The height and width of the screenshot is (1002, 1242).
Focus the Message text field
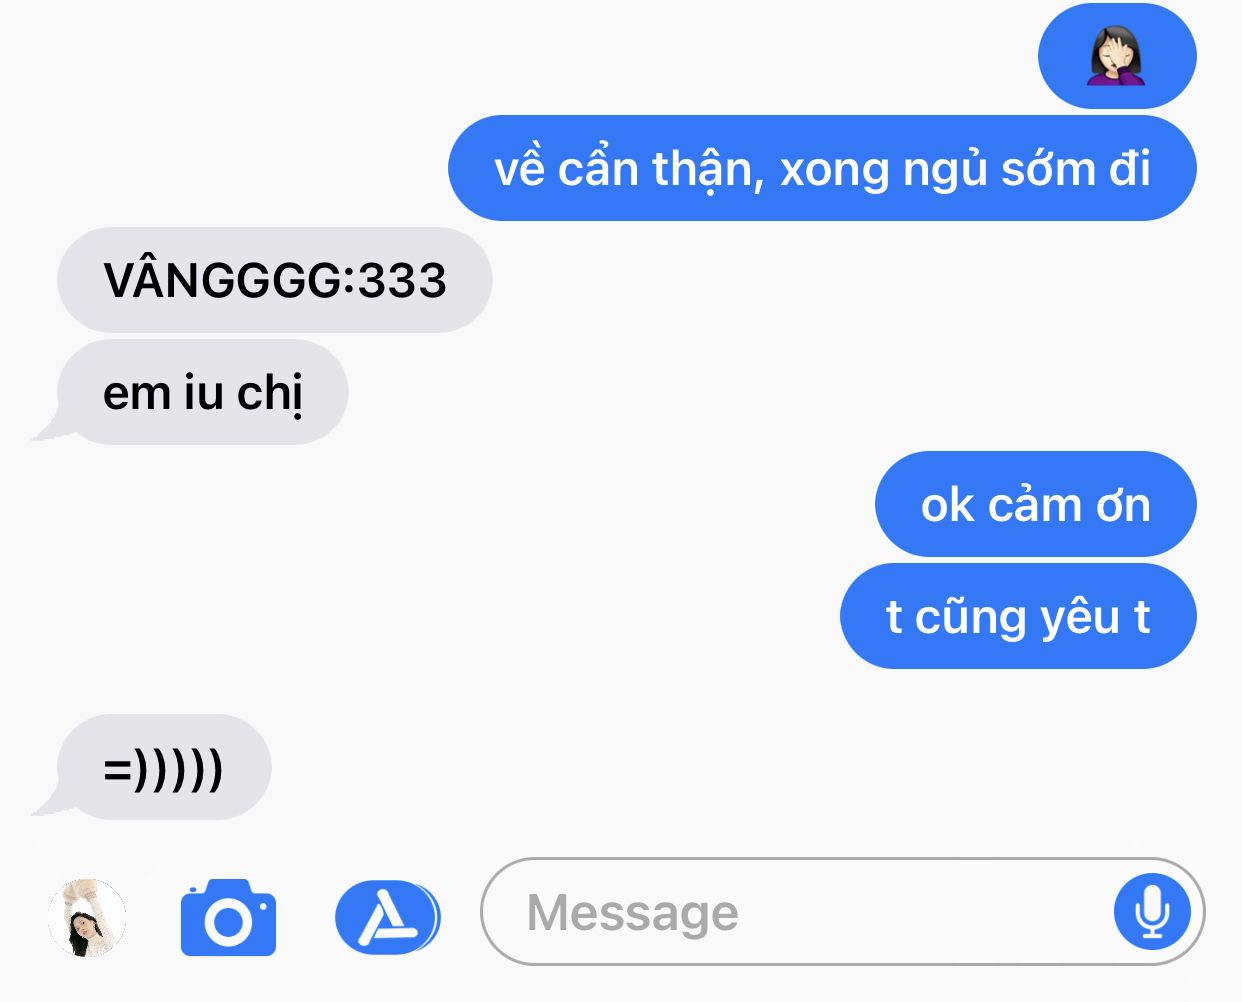tap(842, 911)
